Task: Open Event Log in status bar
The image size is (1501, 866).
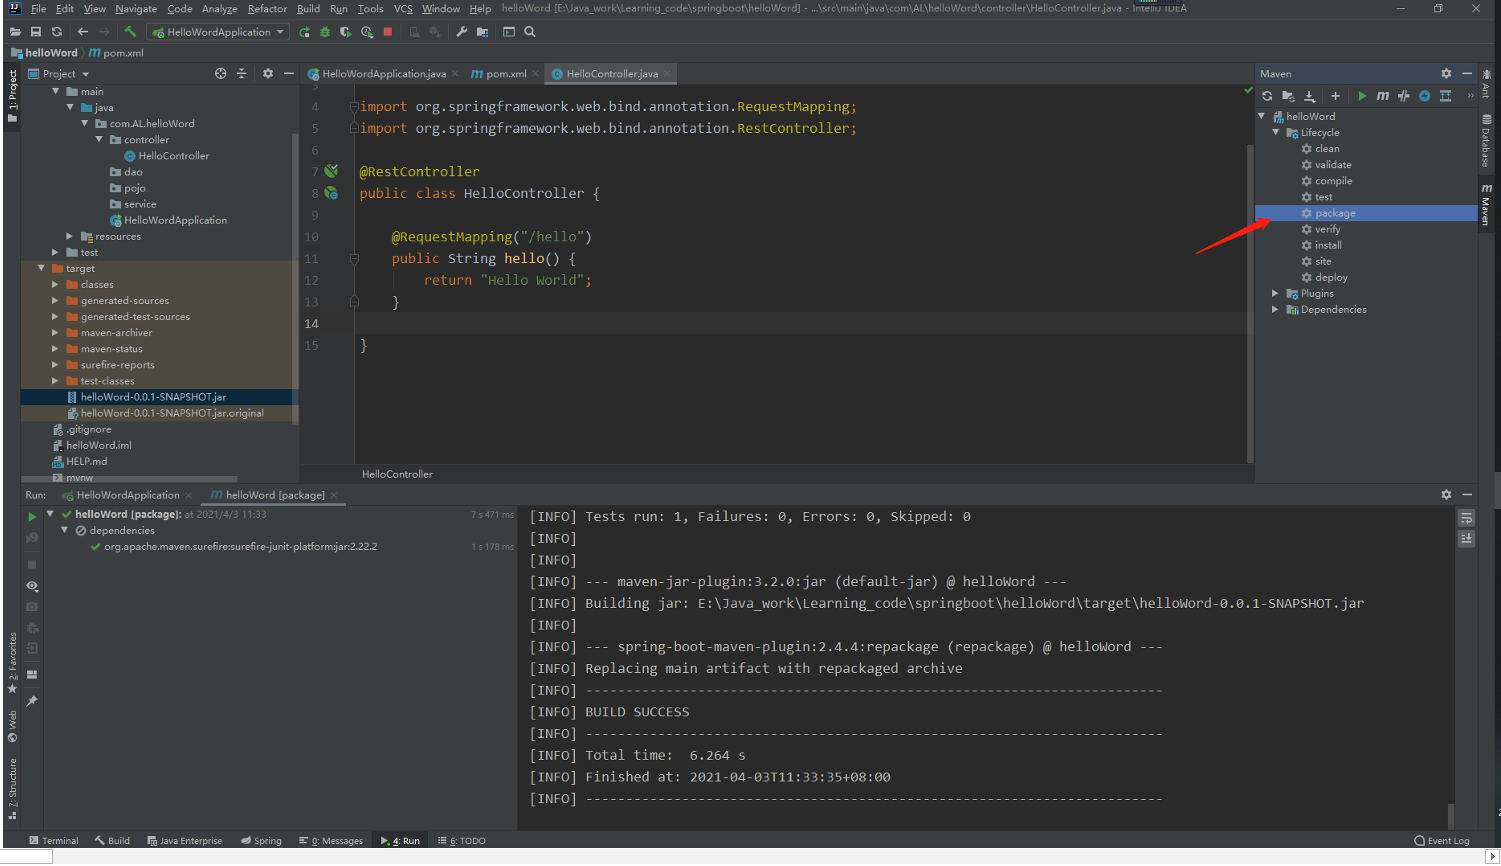Action: pos(1442,841)
